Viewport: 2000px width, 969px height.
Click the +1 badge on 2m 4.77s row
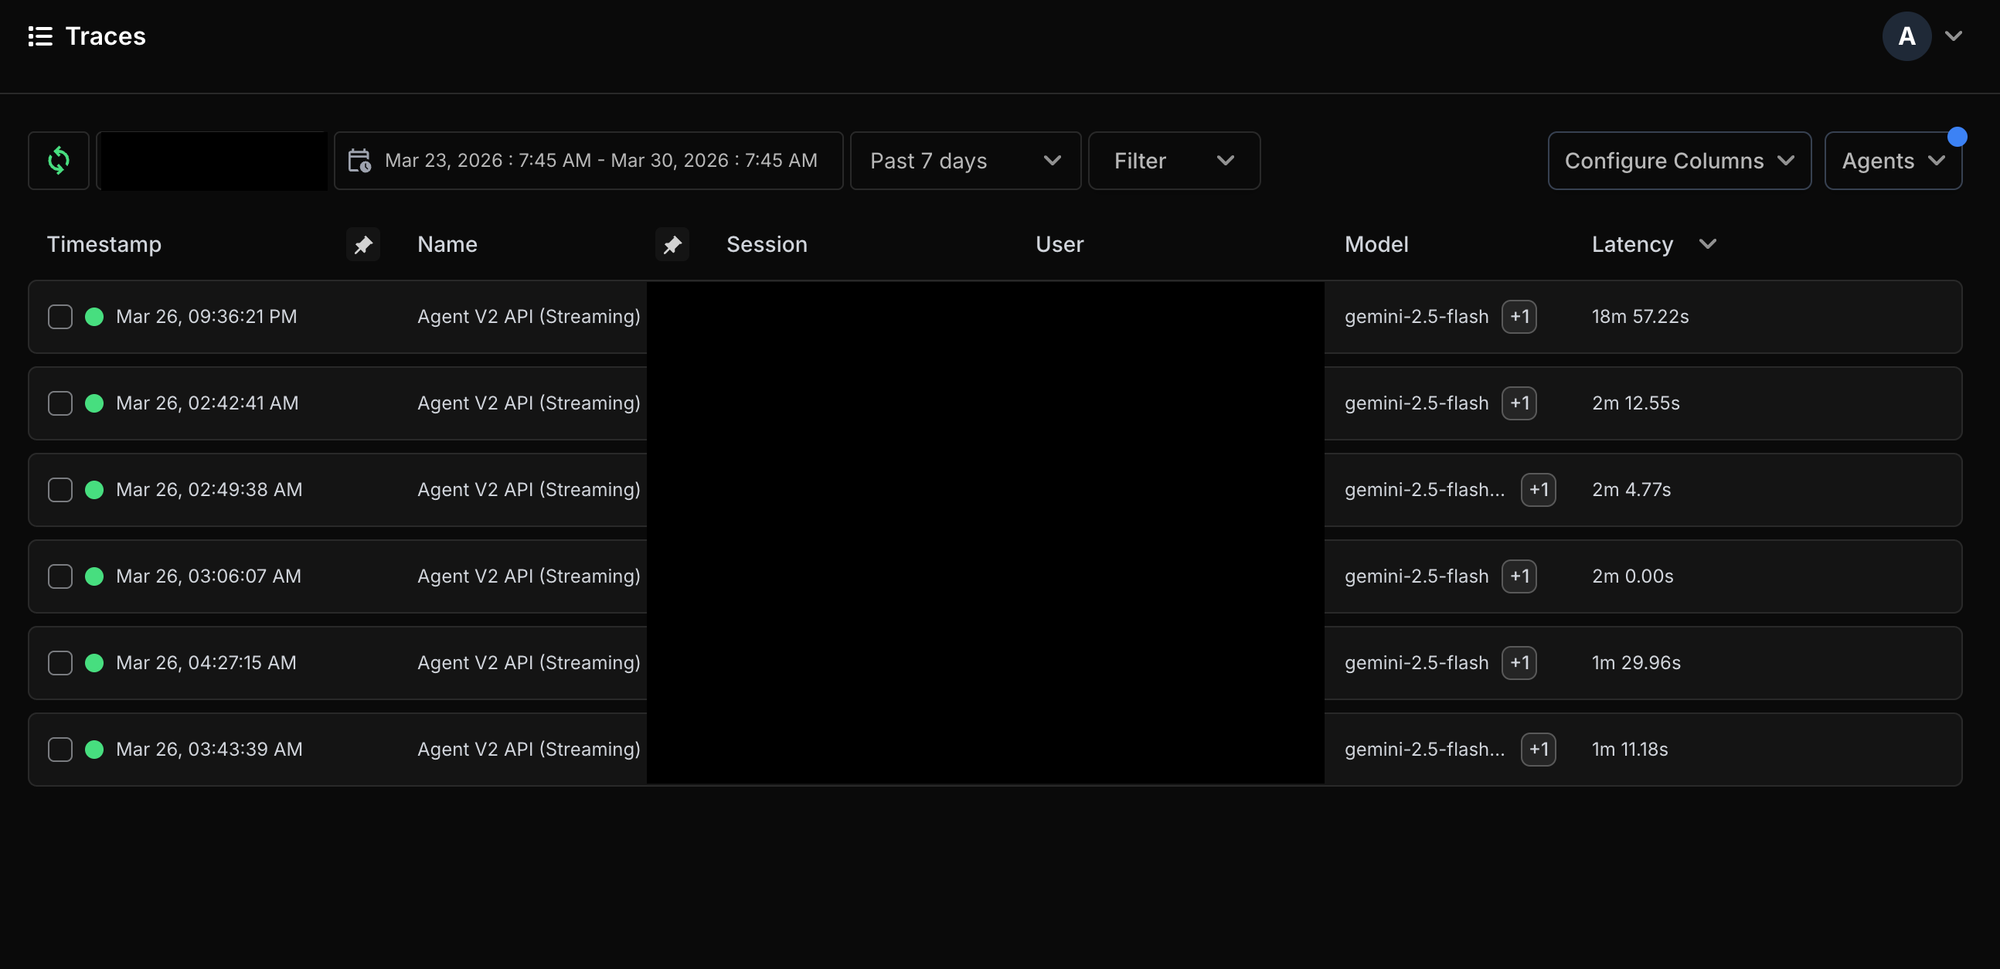click(x=1538, y=490)
